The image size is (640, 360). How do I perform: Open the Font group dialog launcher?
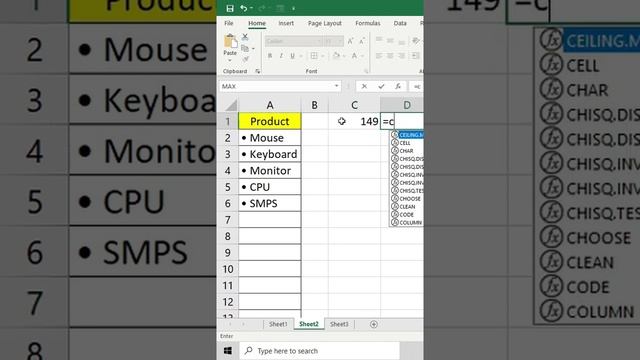click(x=366, y=71)
